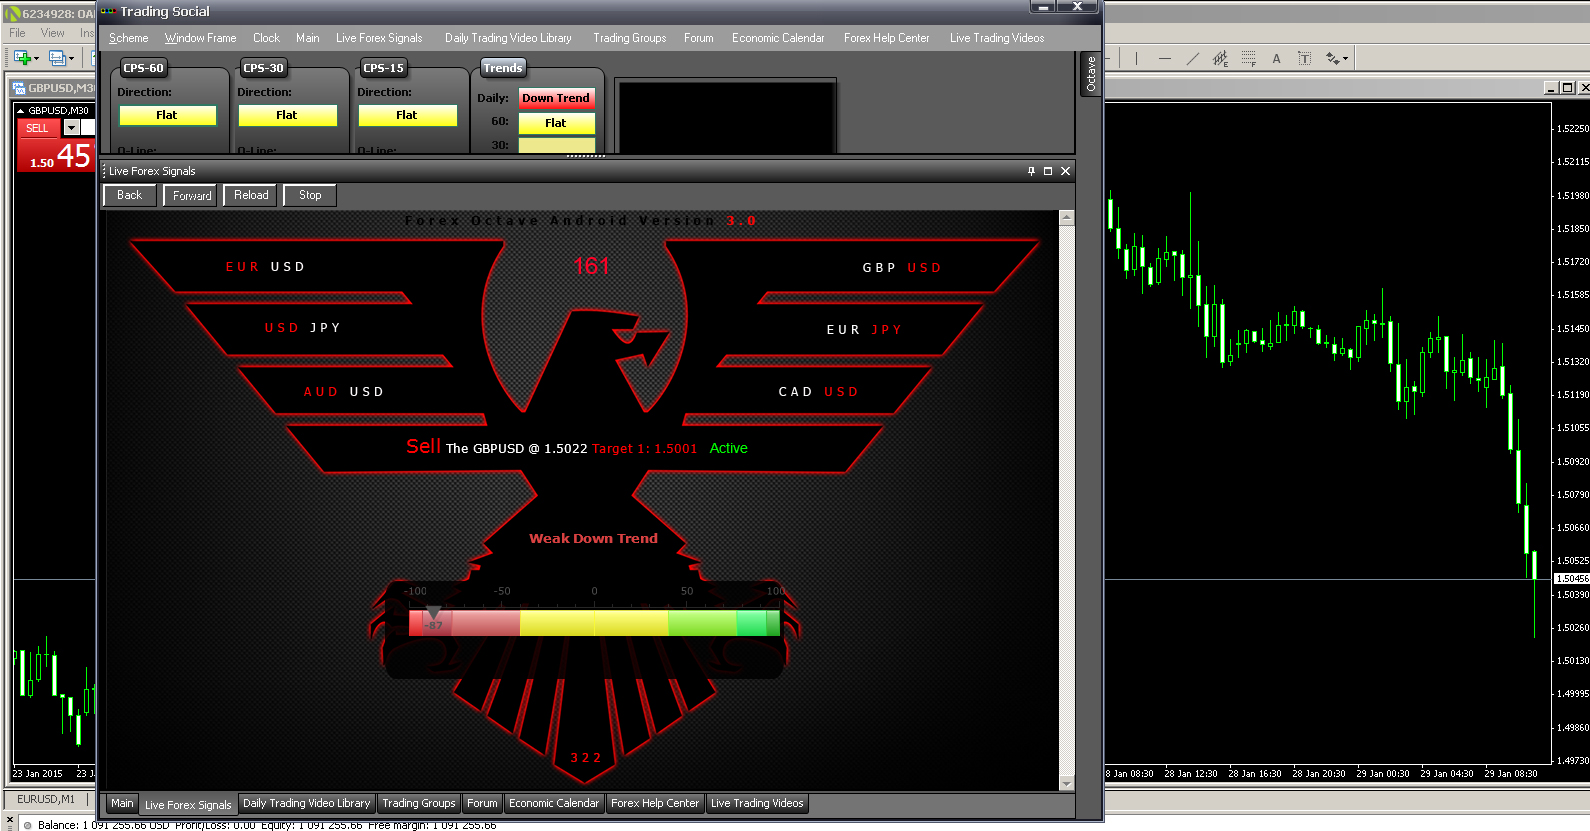Select the Fibonacci retracement tool
This screenshot has width=1590, height=831.
pos(1249,58)
